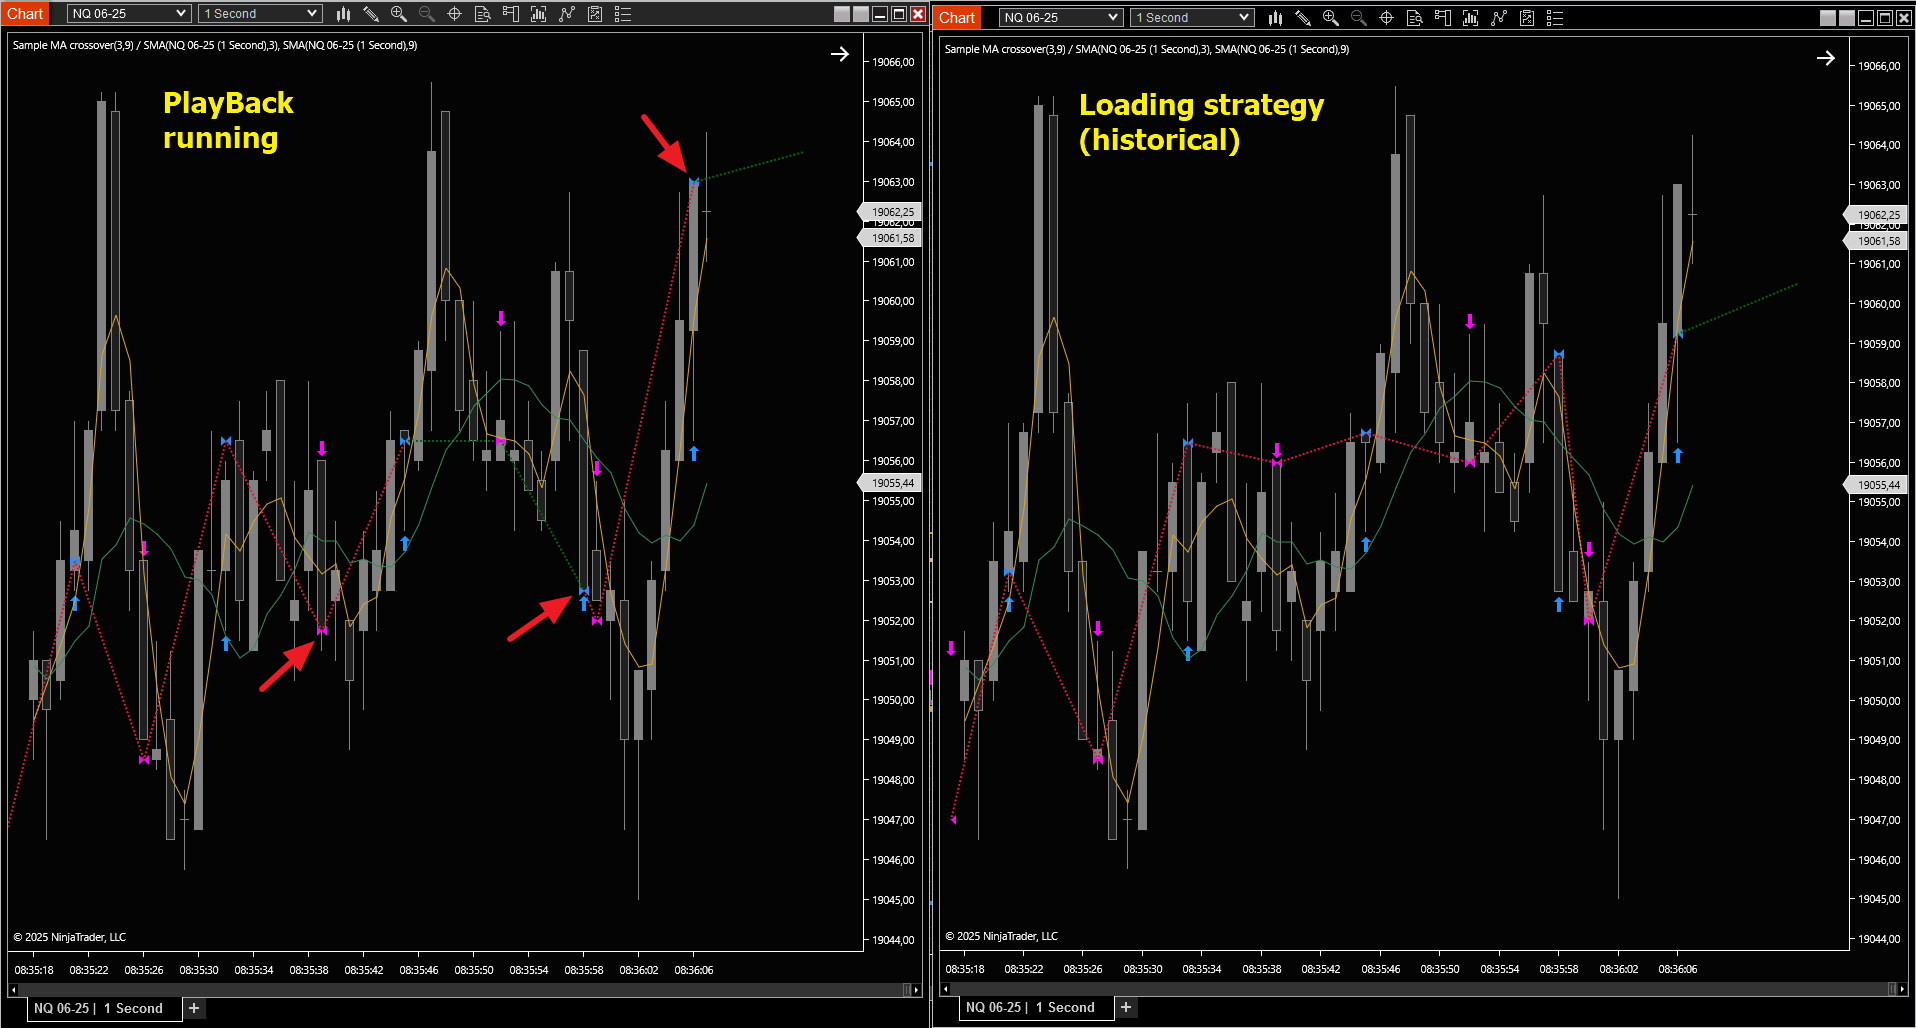Viewport: 1916px width, 1028px height.
Task: Click 08:35:18 time label on left chart
Action: 34,970
